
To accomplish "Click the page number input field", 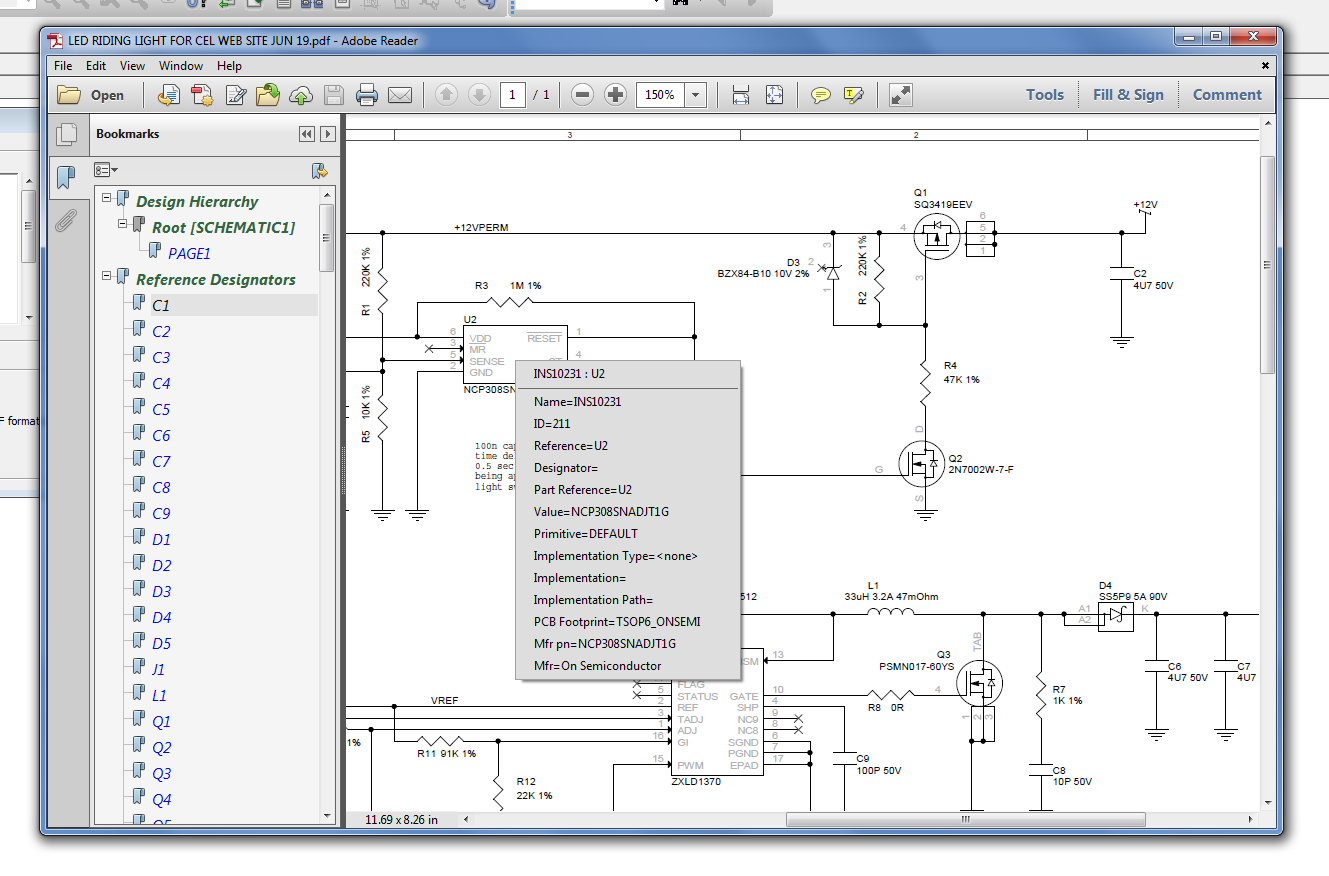I will click(513, 95).
